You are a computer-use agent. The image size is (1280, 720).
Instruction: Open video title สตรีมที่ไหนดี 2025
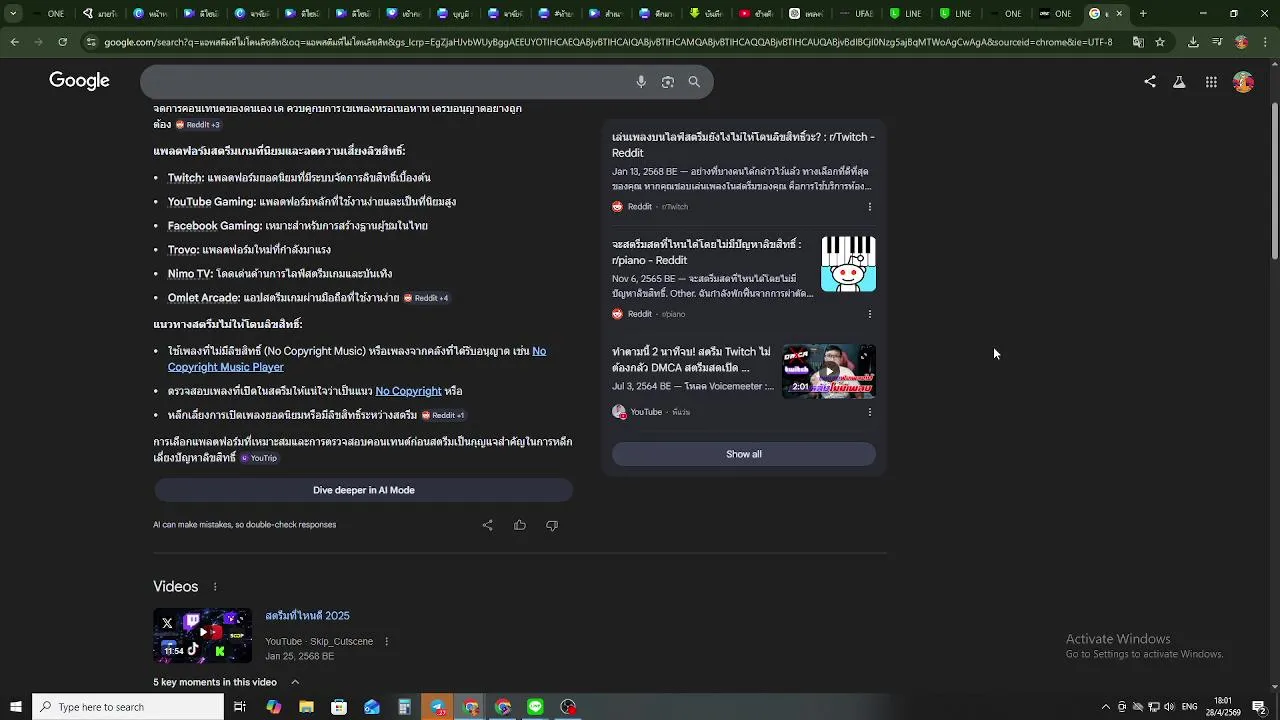[x=307, y=616]
